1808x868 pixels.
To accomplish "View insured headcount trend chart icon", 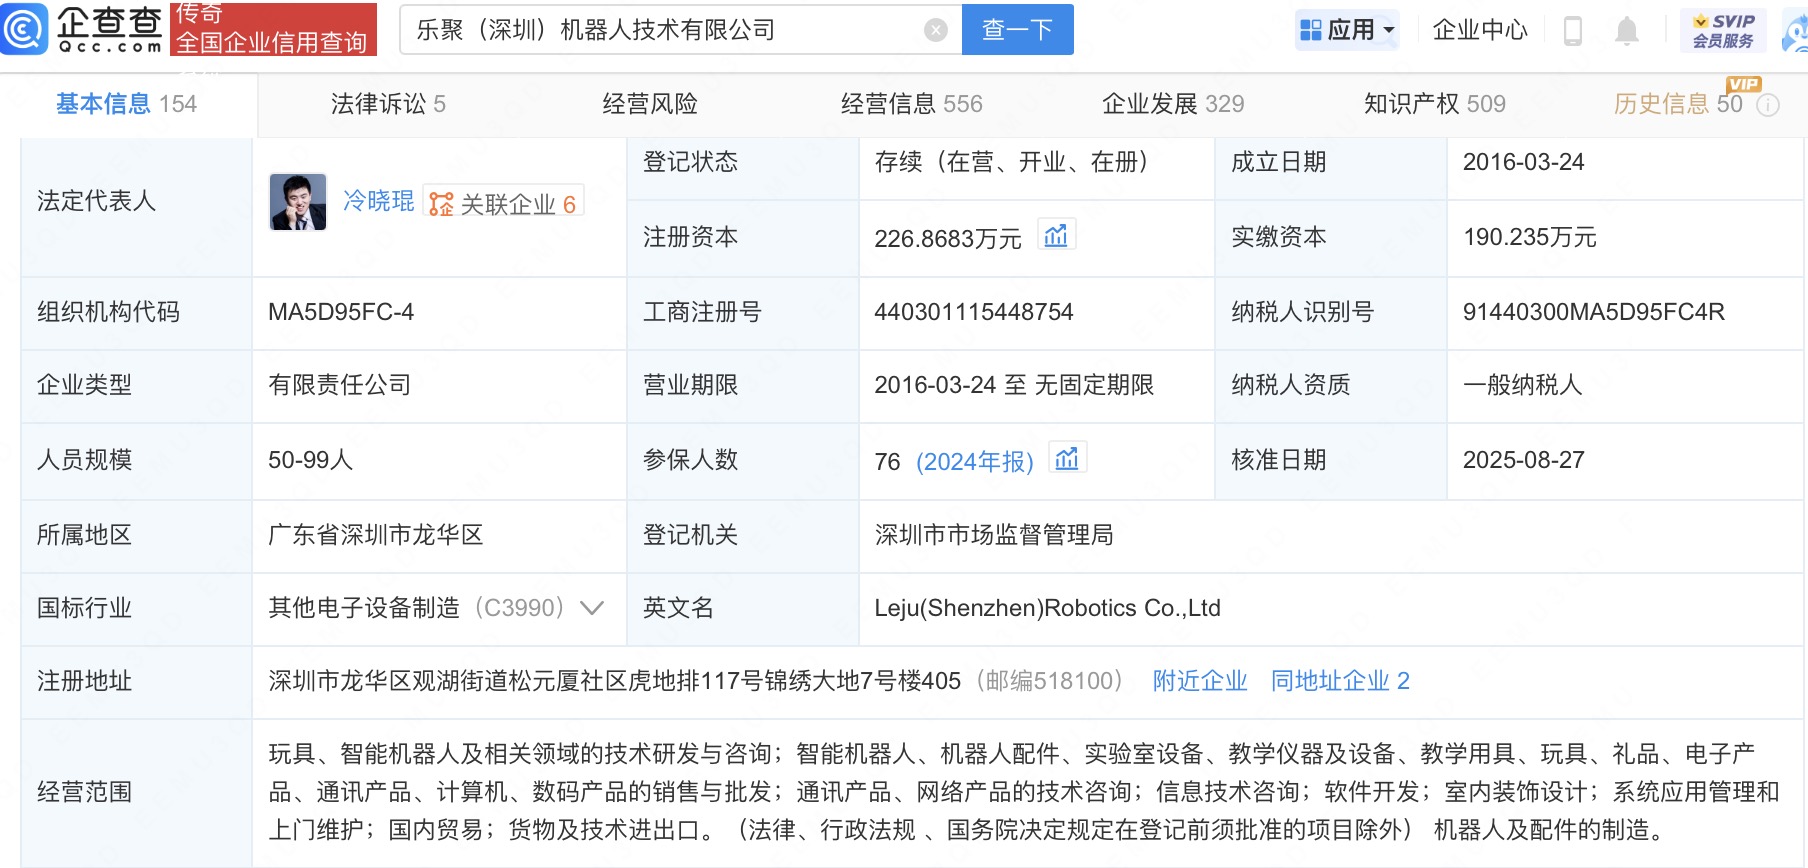I will [x=1067, y=459].
